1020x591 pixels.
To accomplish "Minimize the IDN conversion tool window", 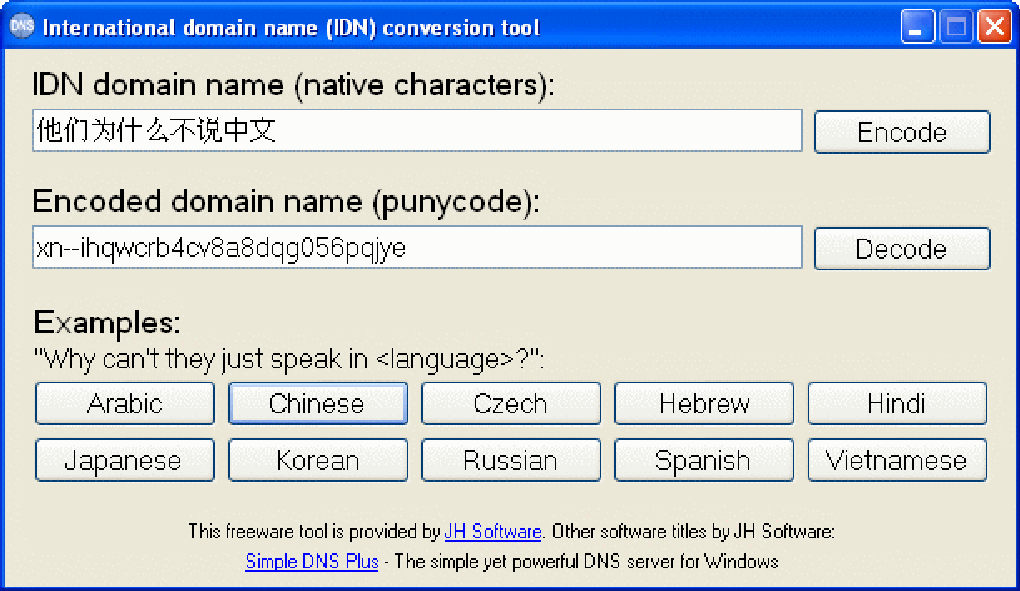I will 917,27.
